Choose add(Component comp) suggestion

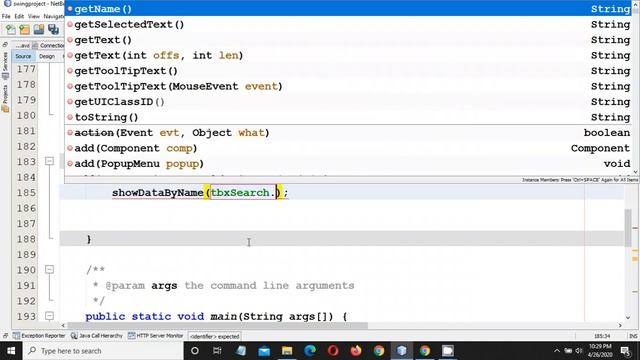point(349,149)
